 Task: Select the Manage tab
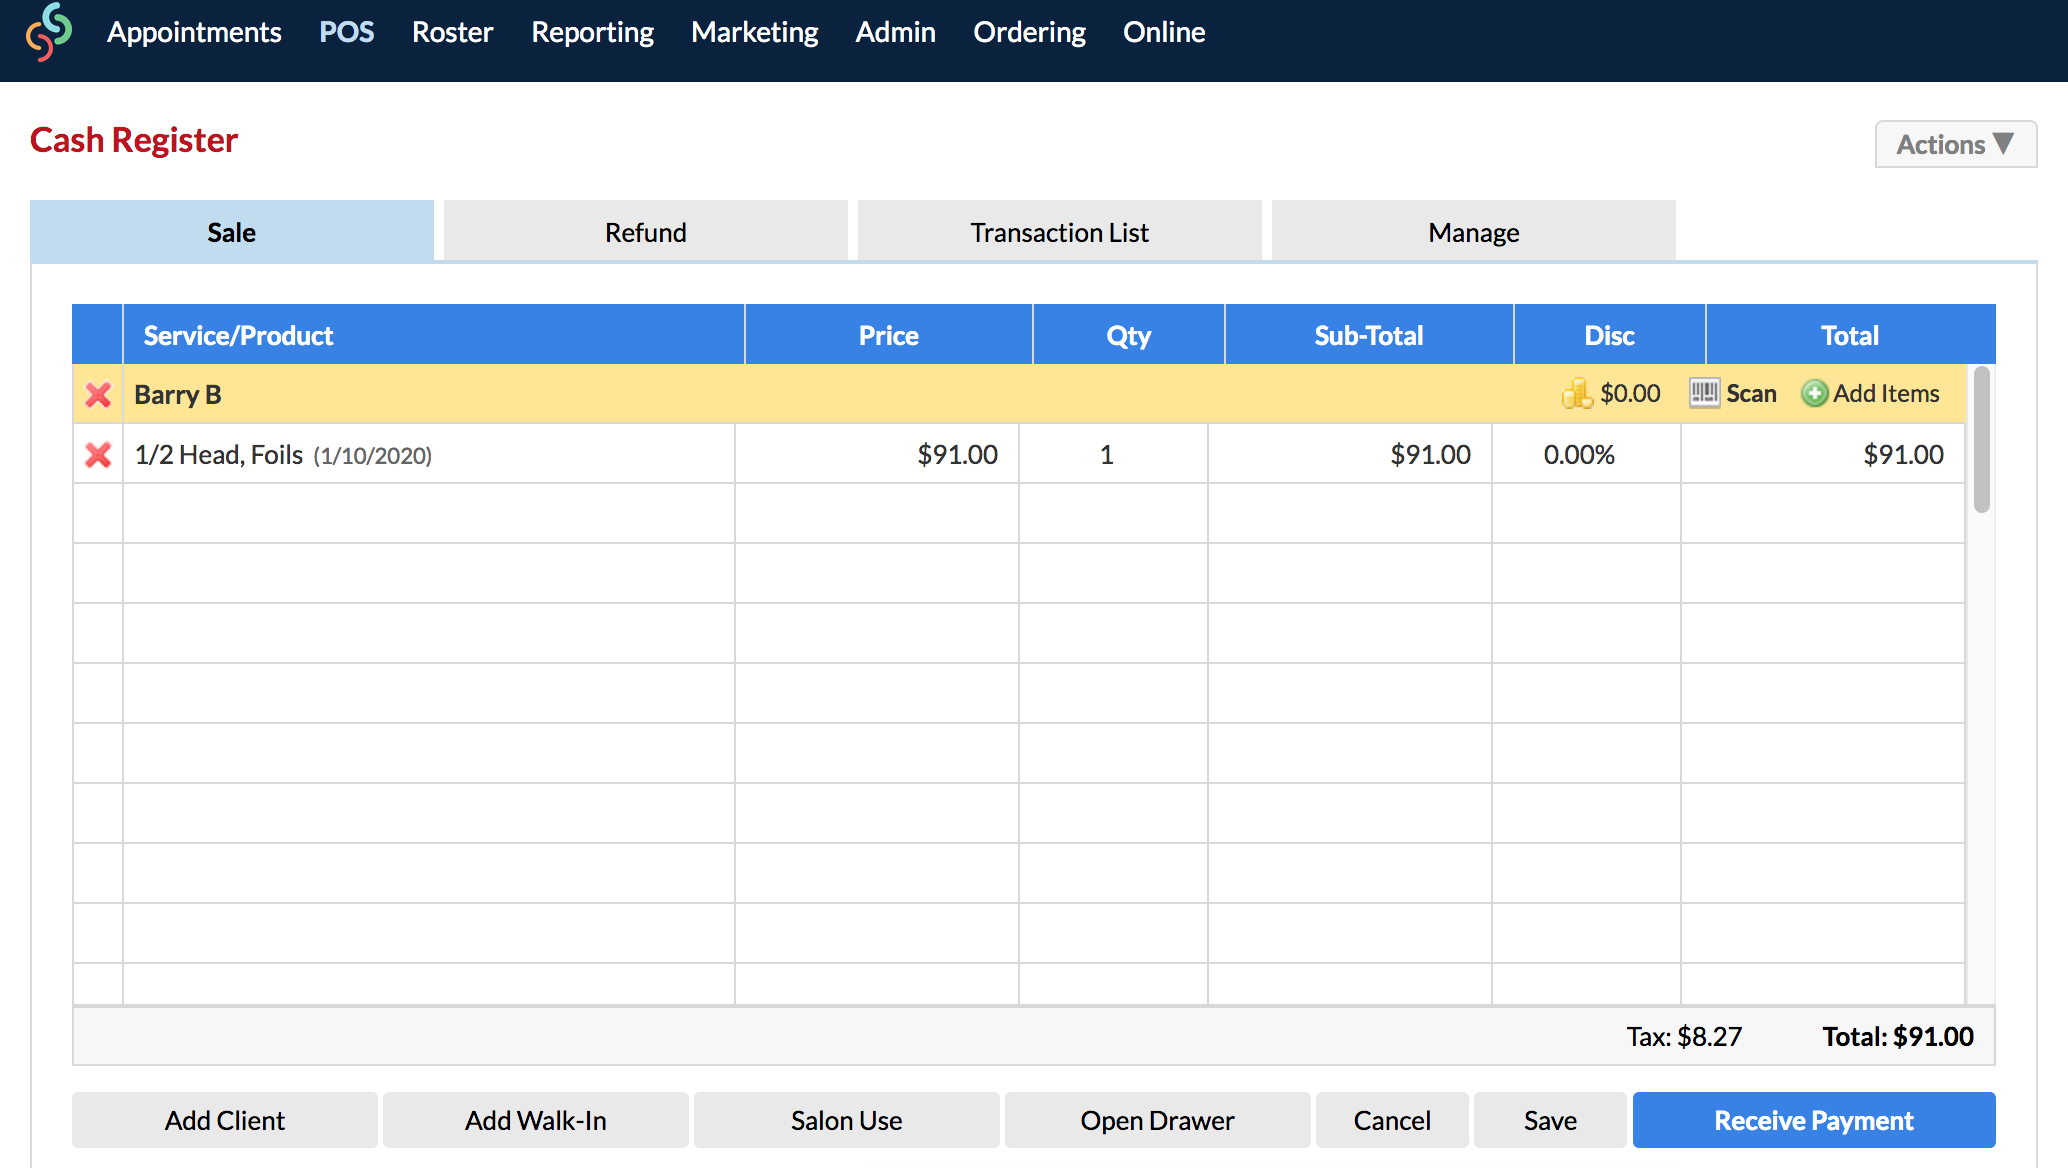1473,232
